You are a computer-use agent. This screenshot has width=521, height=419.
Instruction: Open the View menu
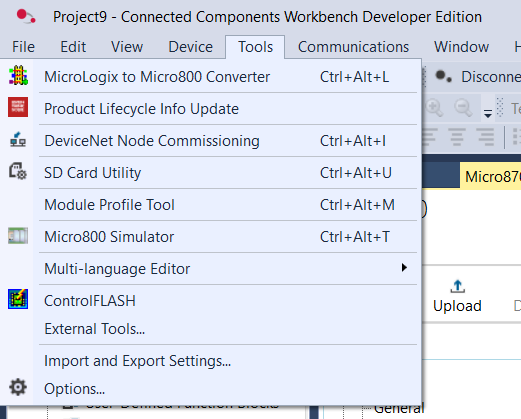click(x=127, y=47)
